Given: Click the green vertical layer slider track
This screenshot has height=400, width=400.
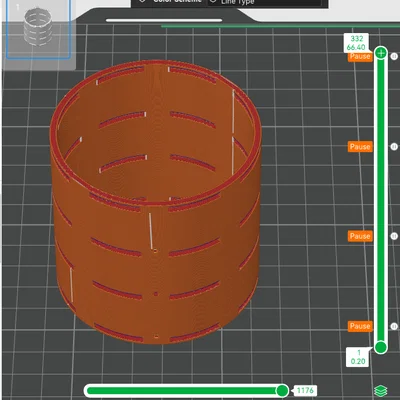Looking at the screenshot, I should (x=381, y=200).
